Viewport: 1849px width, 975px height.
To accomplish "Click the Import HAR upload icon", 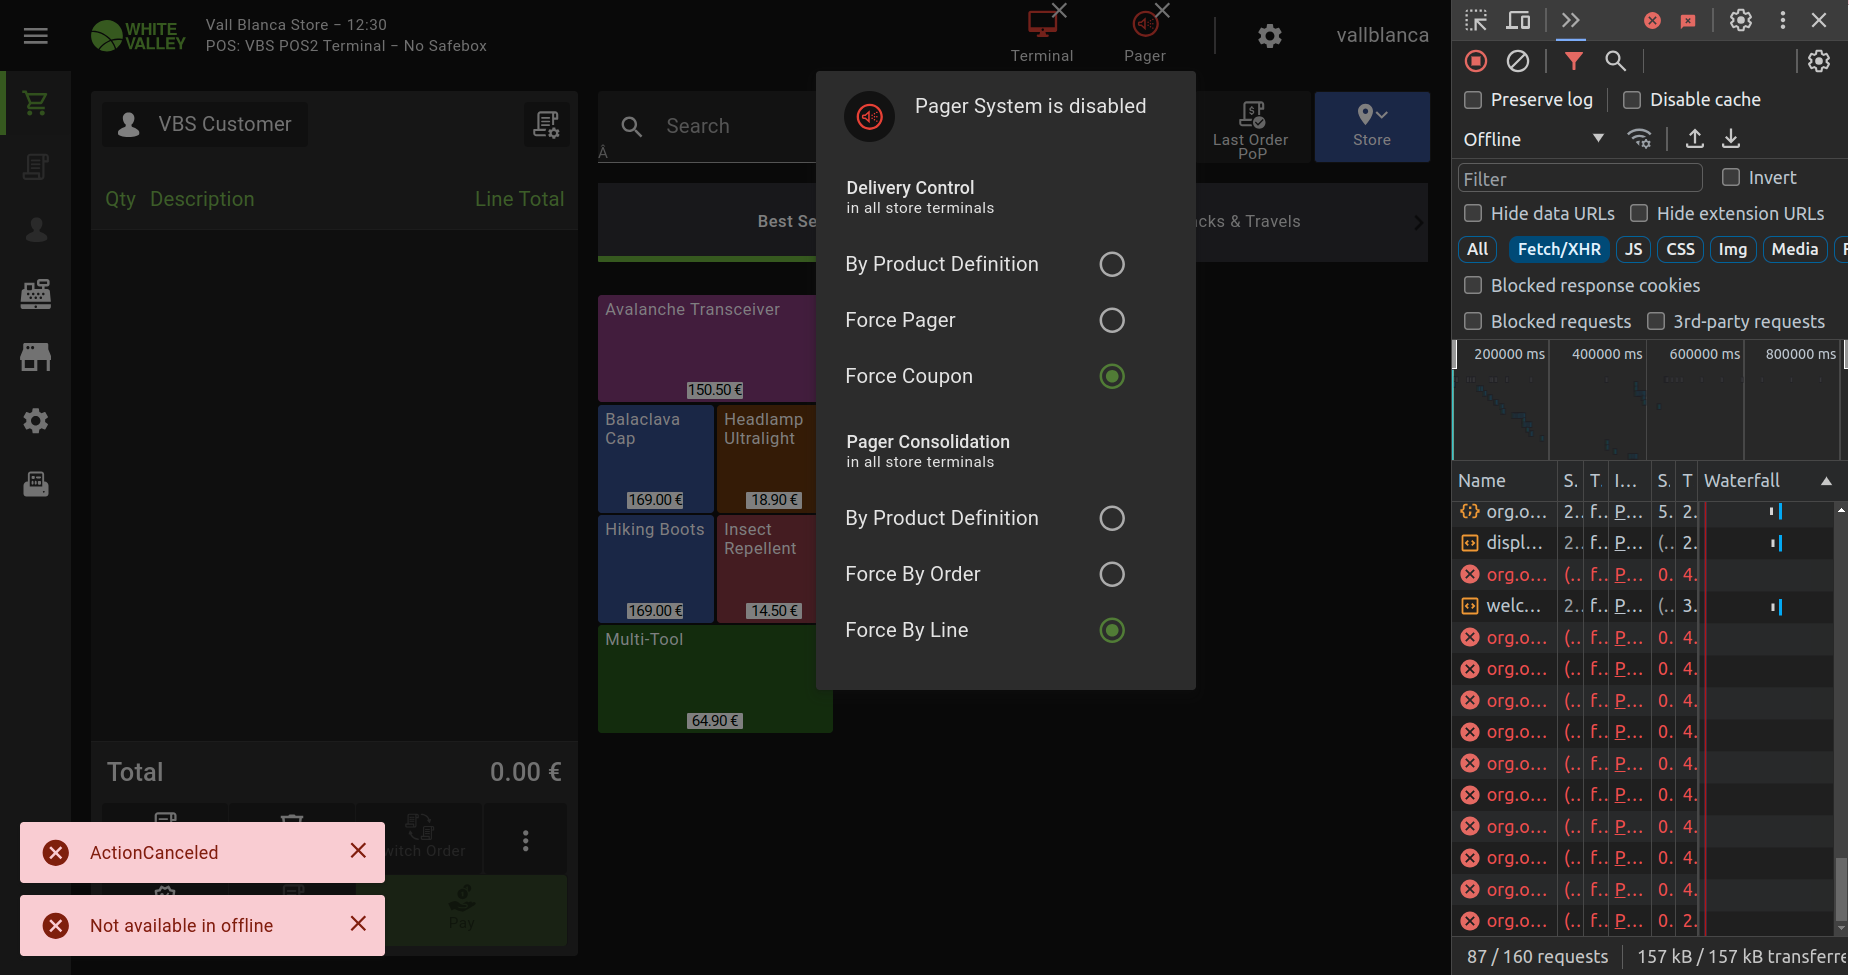I will pos(1694,139).
